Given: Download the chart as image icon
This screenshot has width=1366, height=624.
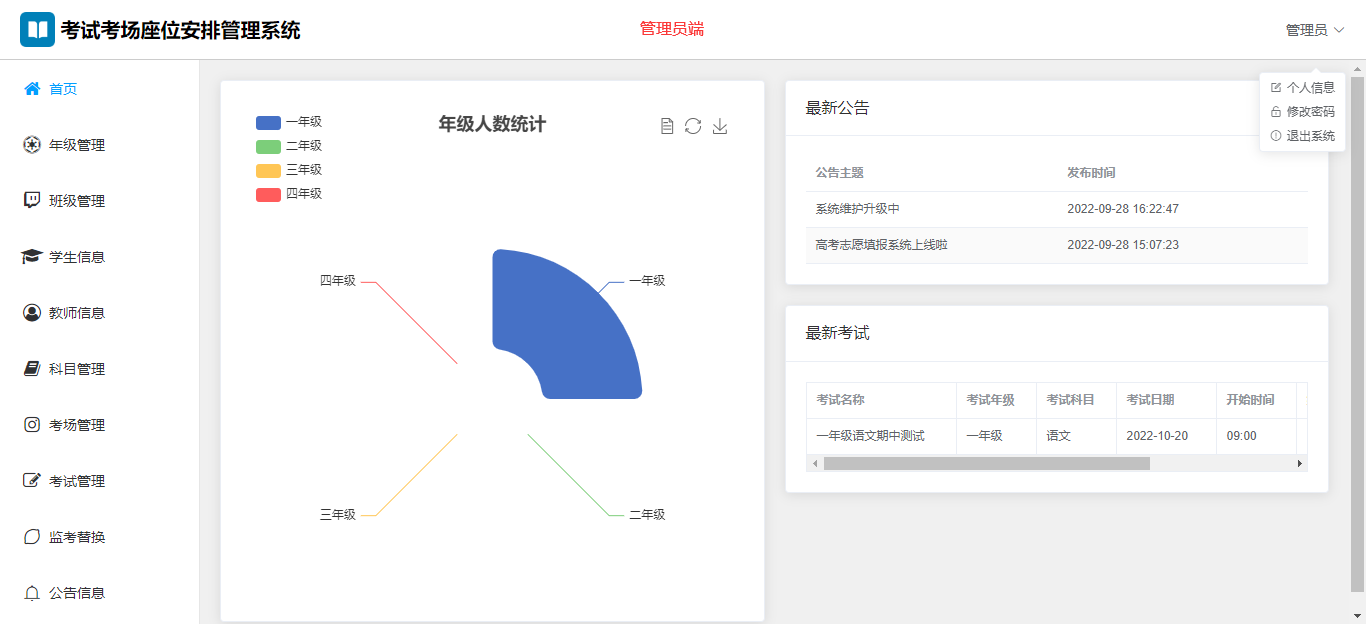Looking at the screenshot, I should (x=720, y=126).
